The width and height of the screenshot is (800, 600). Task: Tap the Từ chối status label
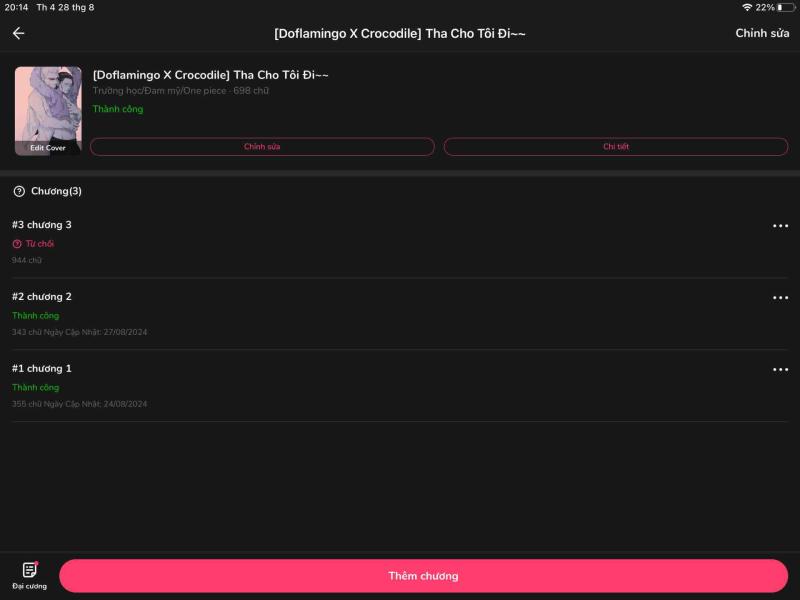click(40, 244)
